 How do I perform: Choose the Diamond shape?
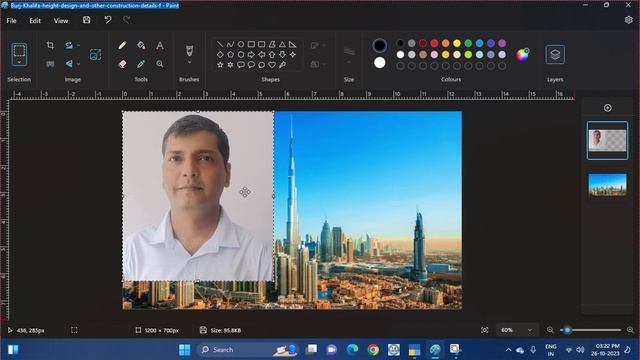(220, 54)
